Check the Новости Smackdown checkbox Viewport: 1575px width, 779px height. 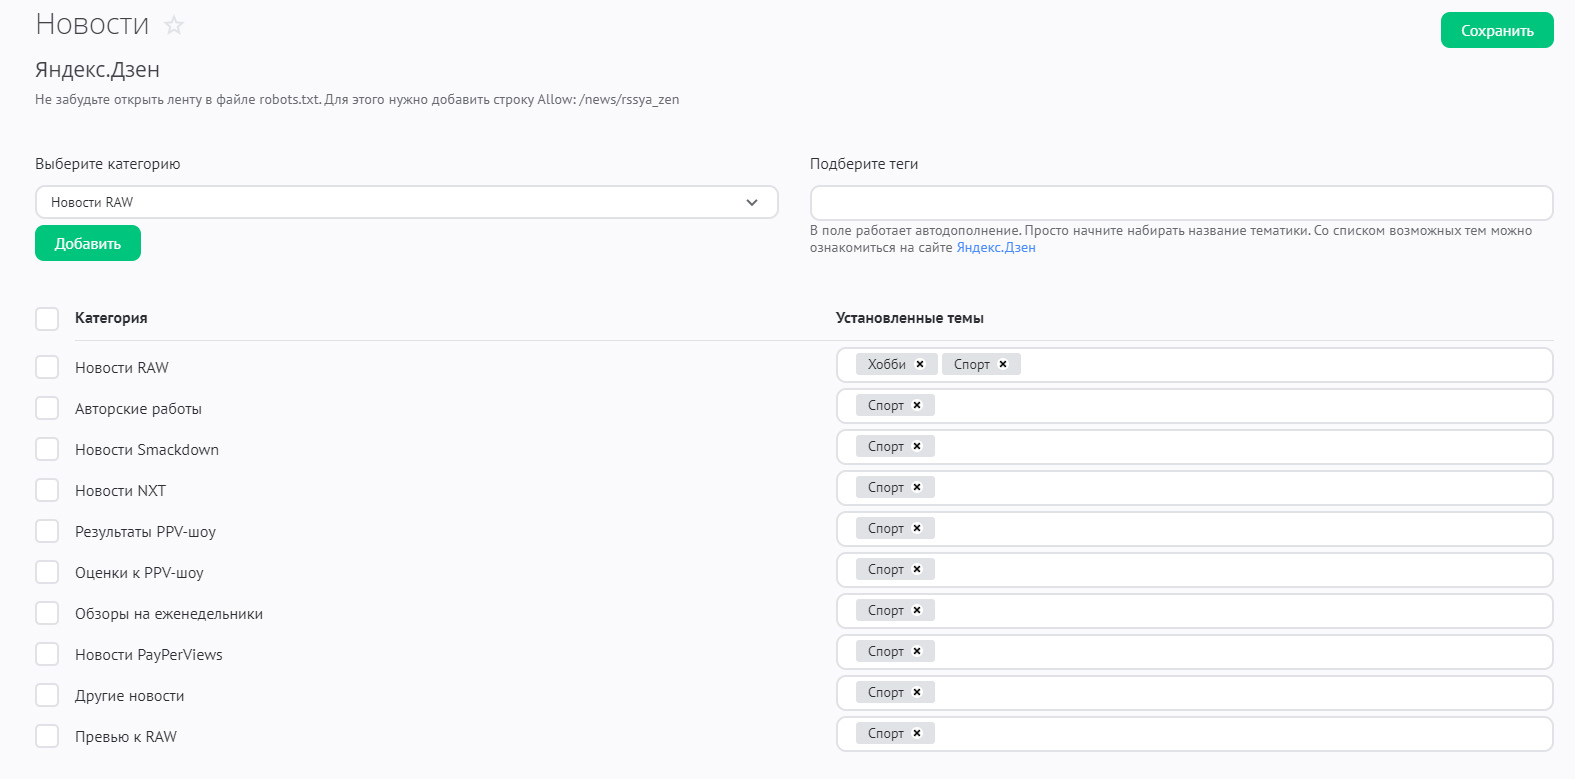[47, 449]
